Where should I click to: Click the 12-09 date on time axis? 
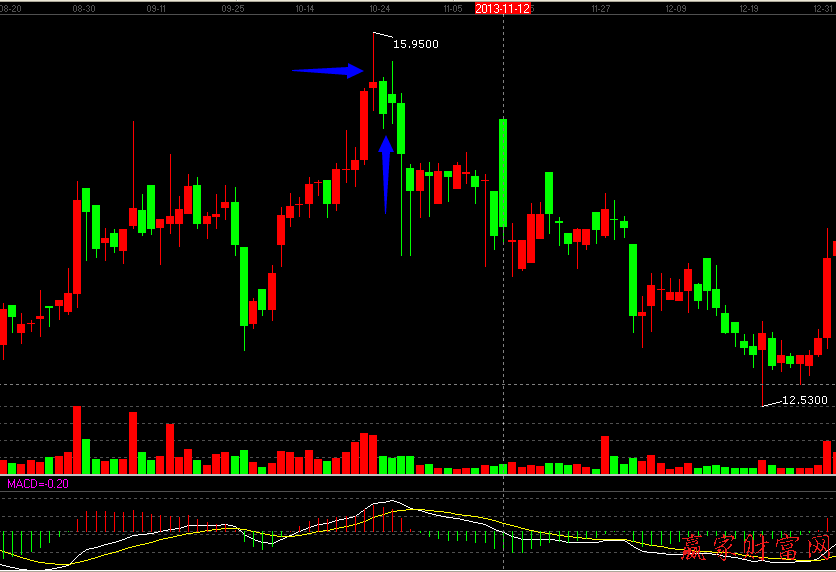(675, 8)
